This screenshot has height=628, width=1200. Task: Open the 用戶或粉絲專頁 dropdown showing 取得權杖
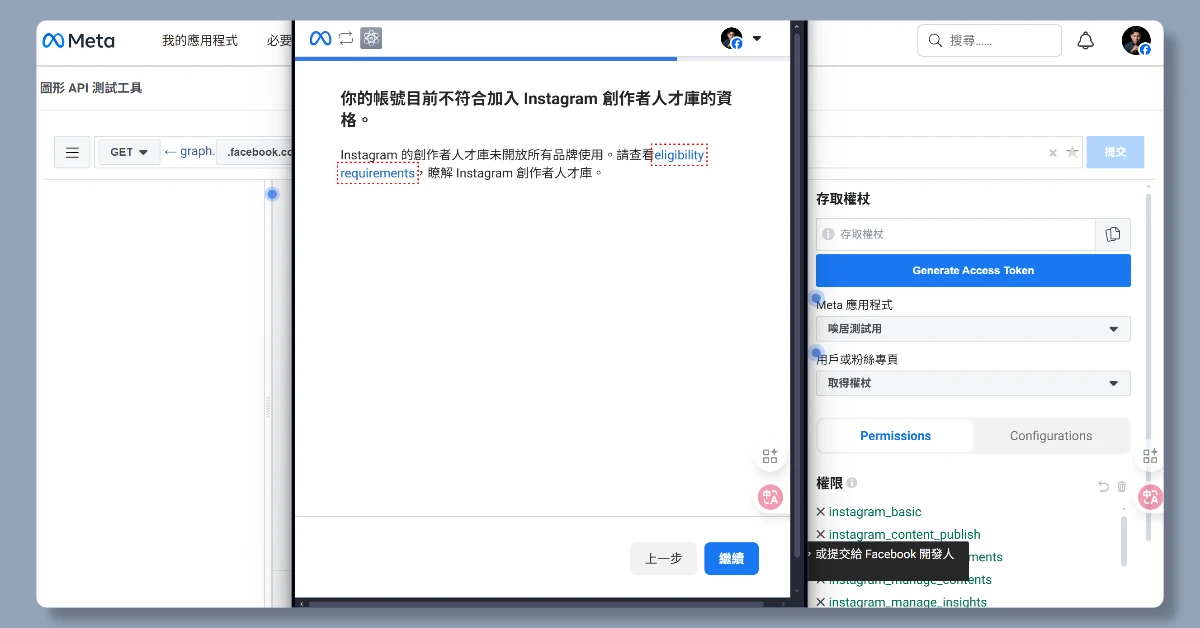[973, 383]
